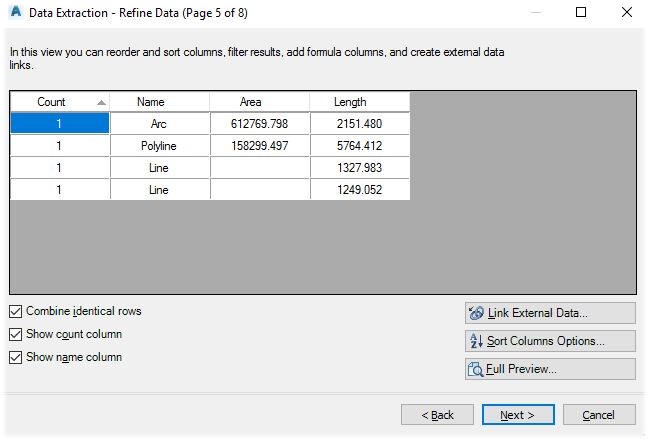Click the Name column header
This screenshot has width=649, height=441.
click(x=160, y=102)
